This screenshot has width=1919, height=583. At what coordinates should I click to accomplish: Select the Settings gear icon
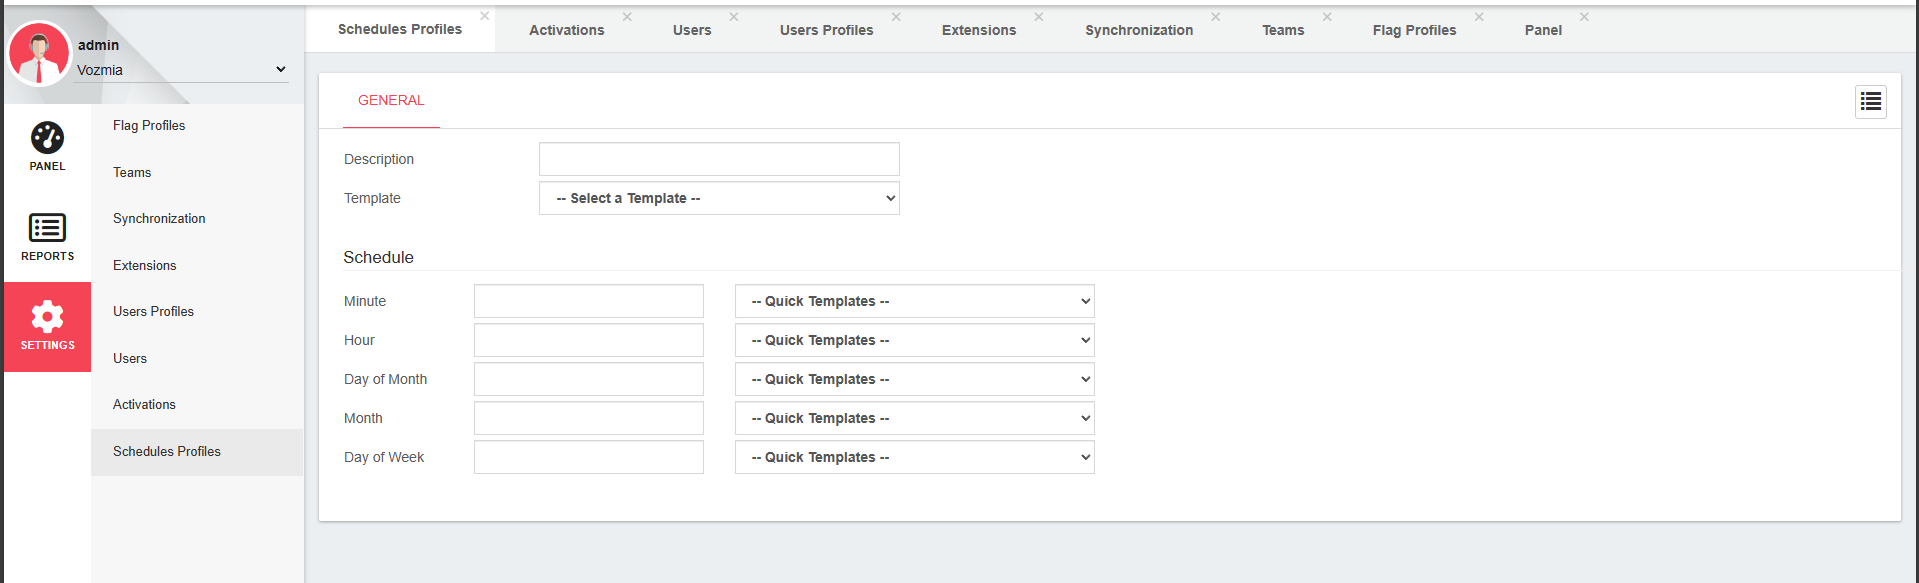(47, 318)
